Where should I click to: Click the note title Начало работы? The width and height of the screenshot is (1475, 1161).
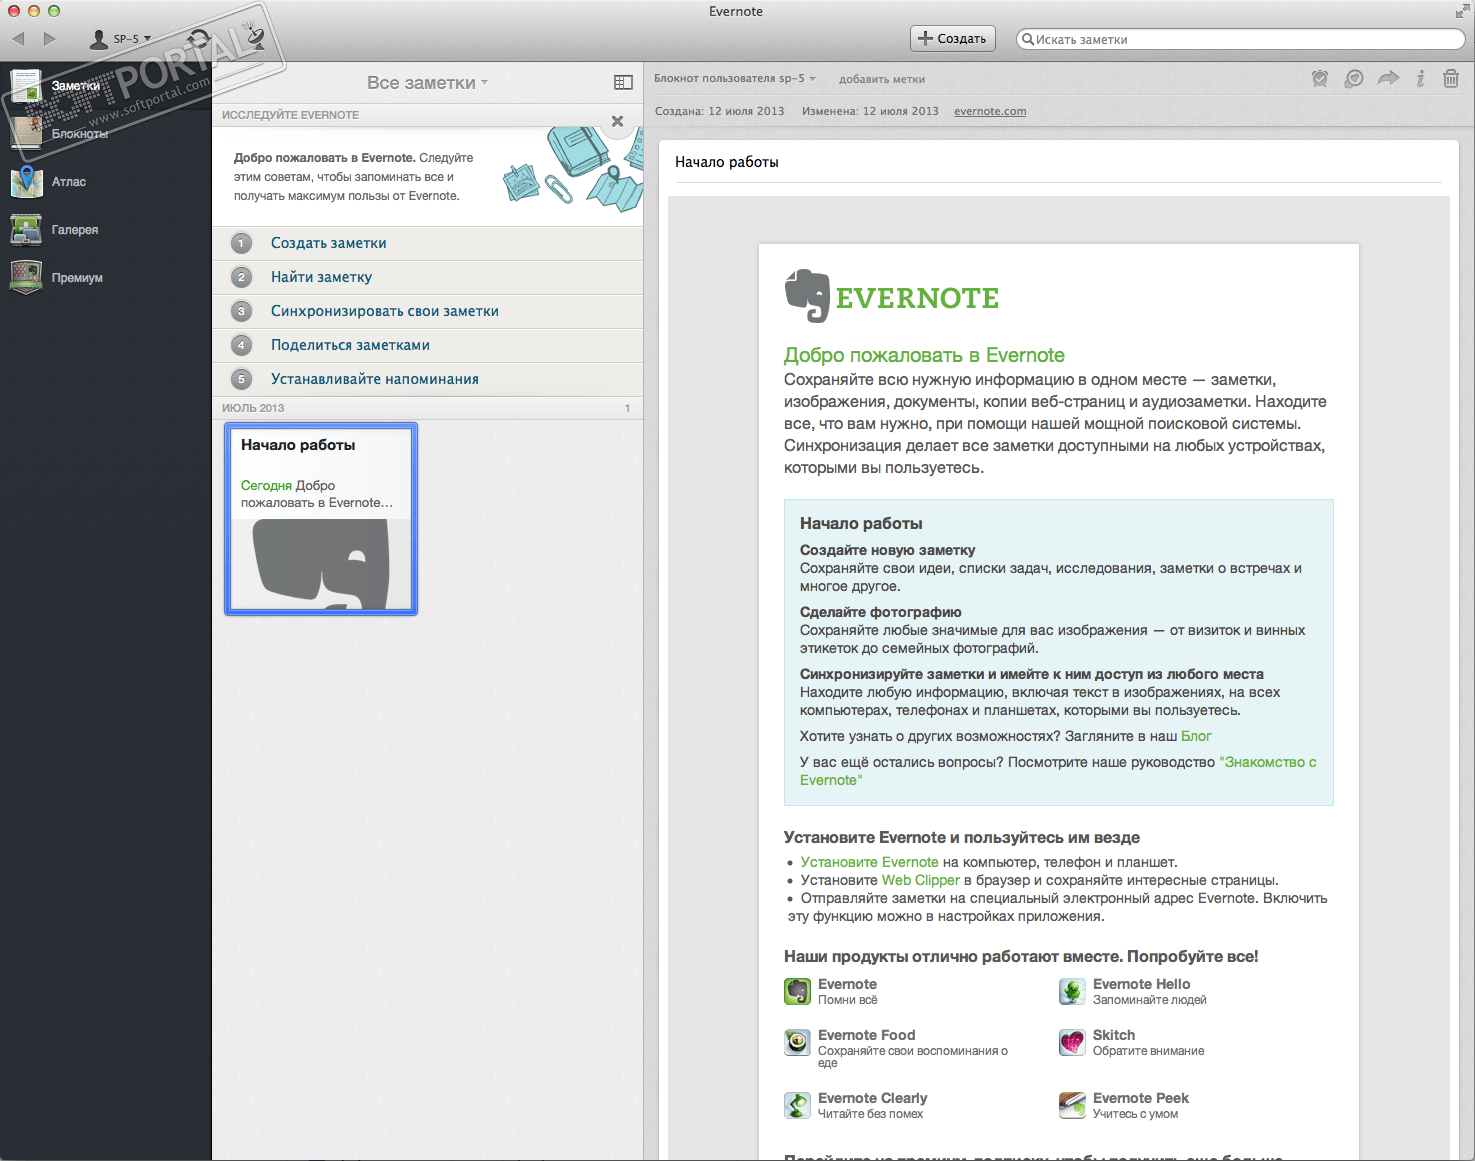tap(727, 162)
